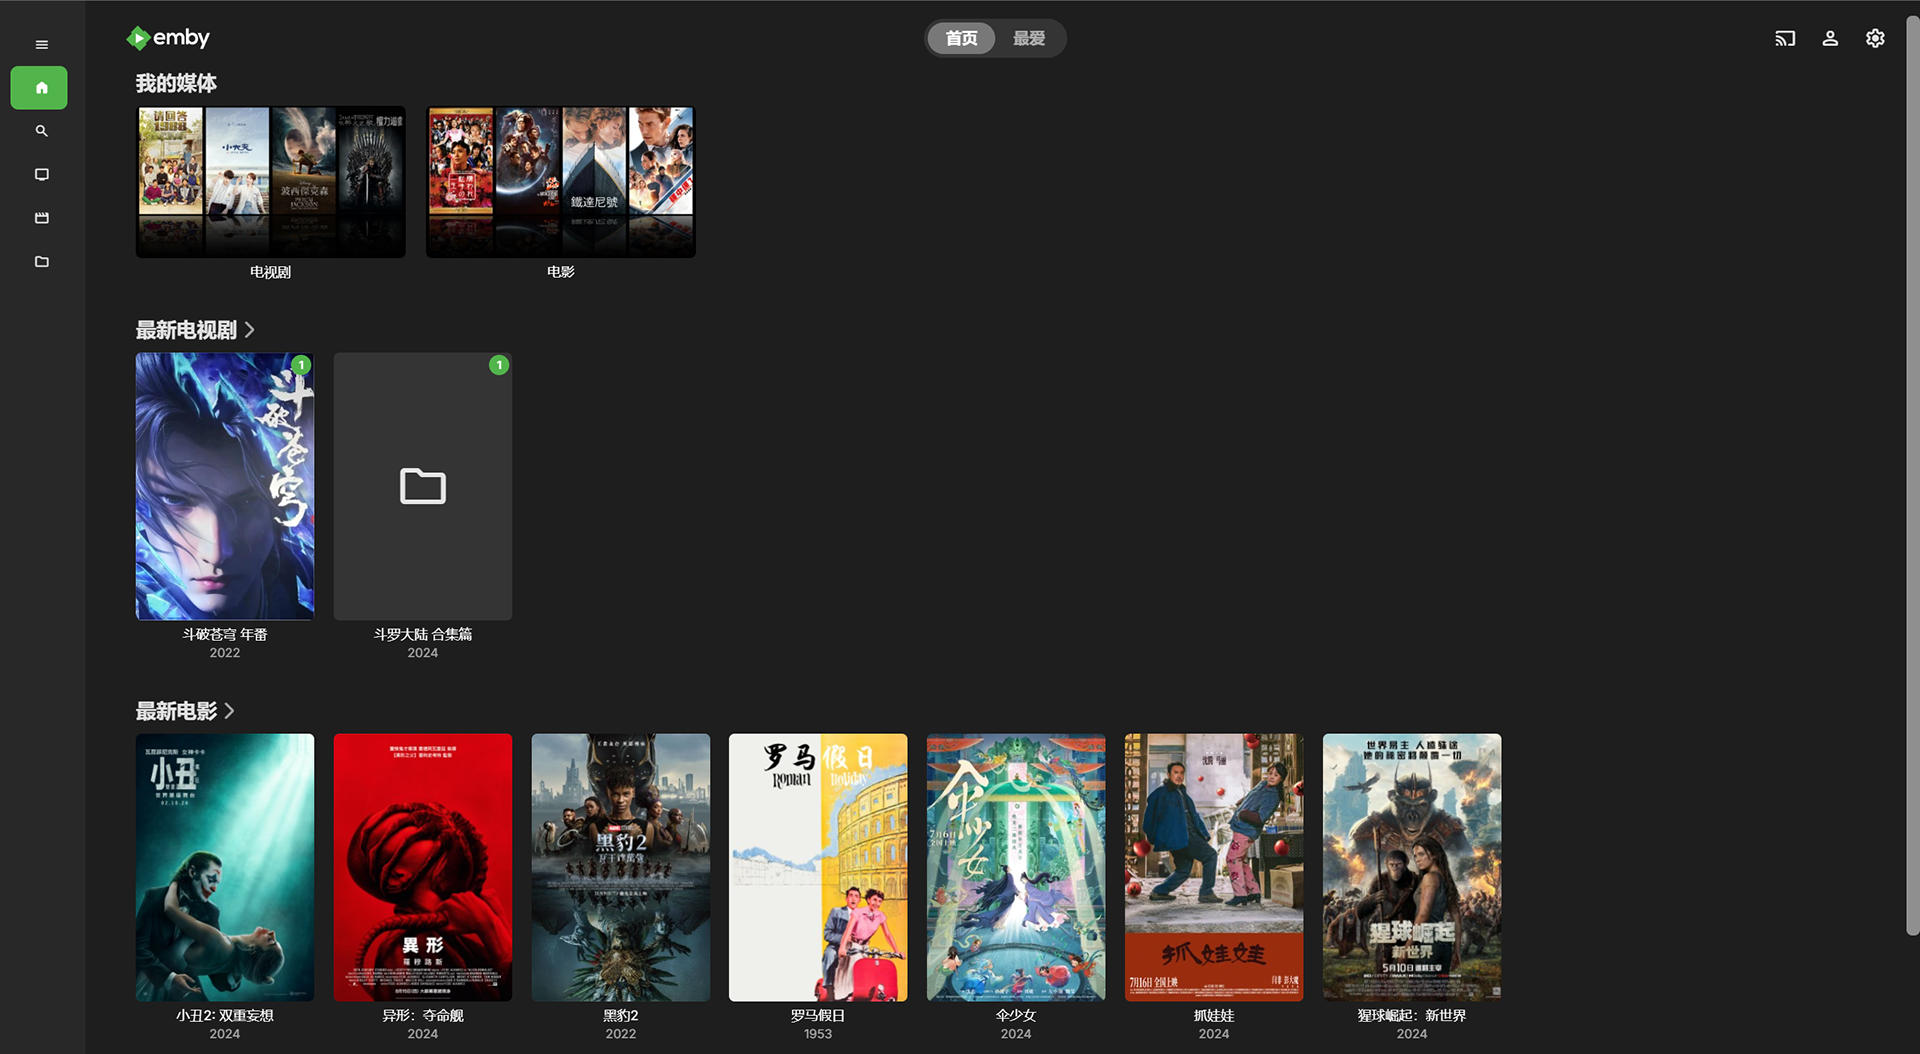Click the 罗马假日 title text
Viewport: 1920px width, 1054px height.
pos(818,1015)
